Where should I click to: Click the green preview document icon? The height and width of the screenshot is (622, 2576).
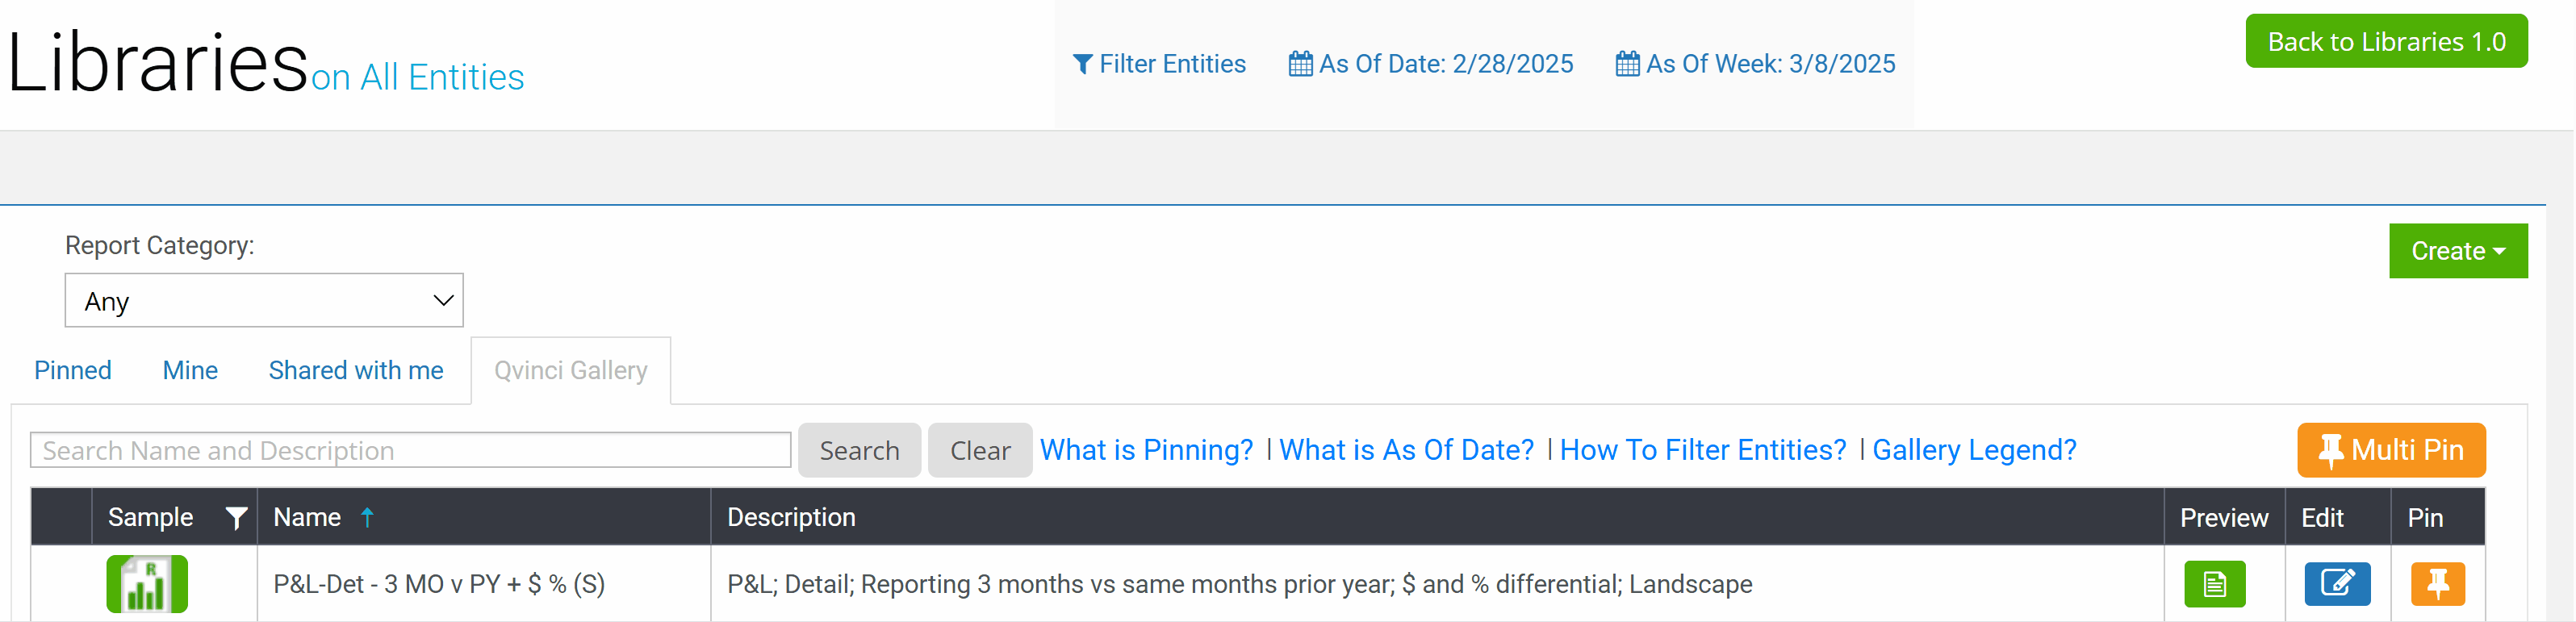click(x=2214, y=584)
